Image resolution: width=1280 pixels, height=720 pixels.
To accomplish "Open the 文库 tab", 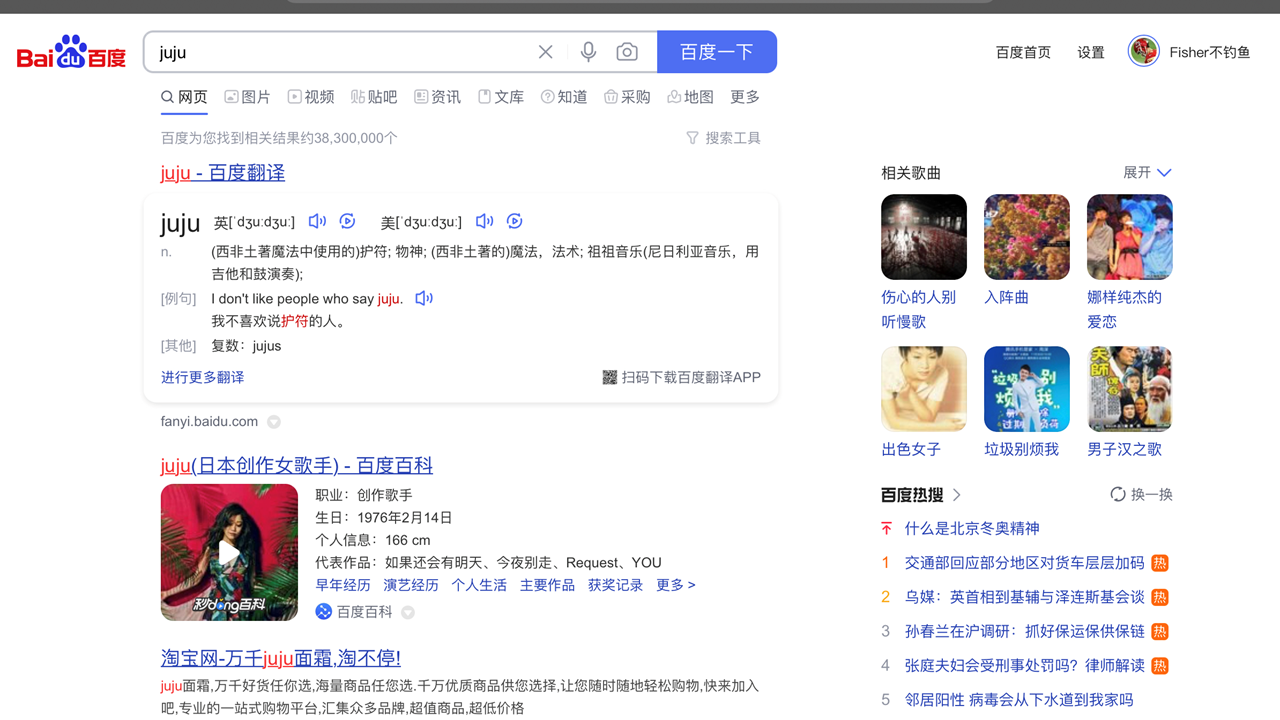I will click(x=501, y=97).
